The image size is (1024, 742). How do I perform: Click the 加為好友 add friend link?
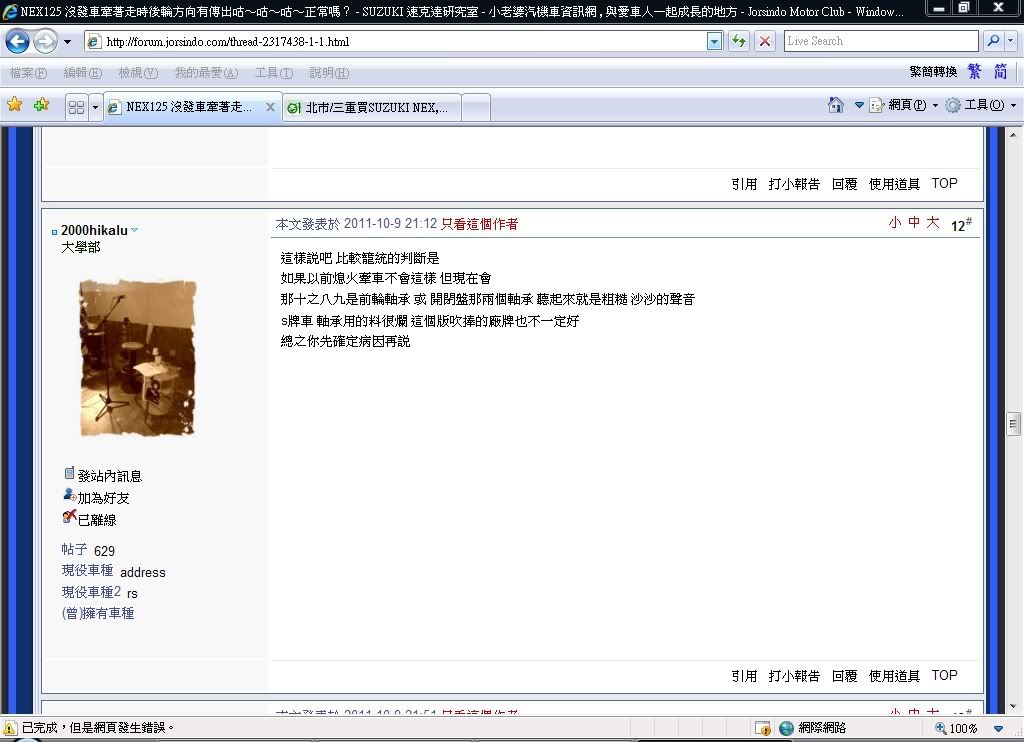tap(103, 498)
